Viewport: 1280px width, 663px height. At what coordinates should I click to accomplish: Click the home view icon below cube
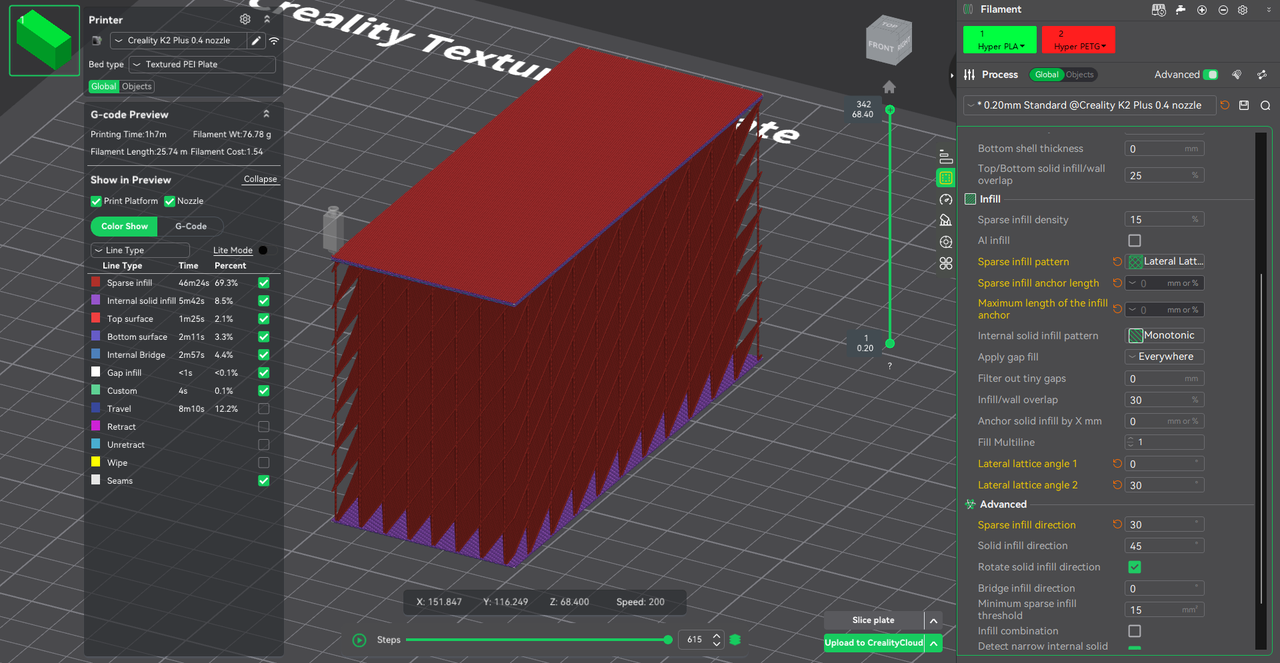tap(888, 87)
